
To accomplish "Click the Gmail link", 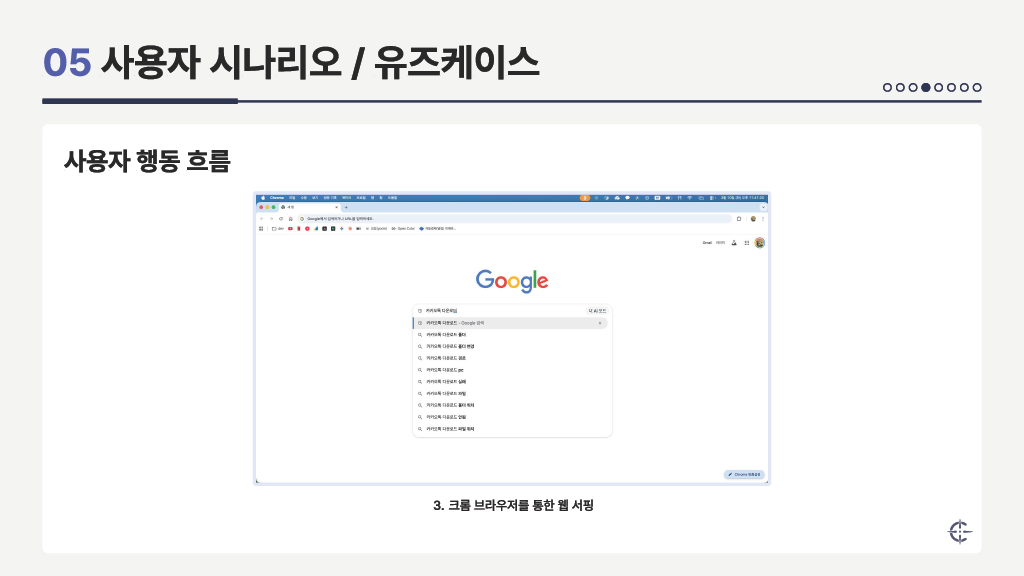I will [706, 242].
